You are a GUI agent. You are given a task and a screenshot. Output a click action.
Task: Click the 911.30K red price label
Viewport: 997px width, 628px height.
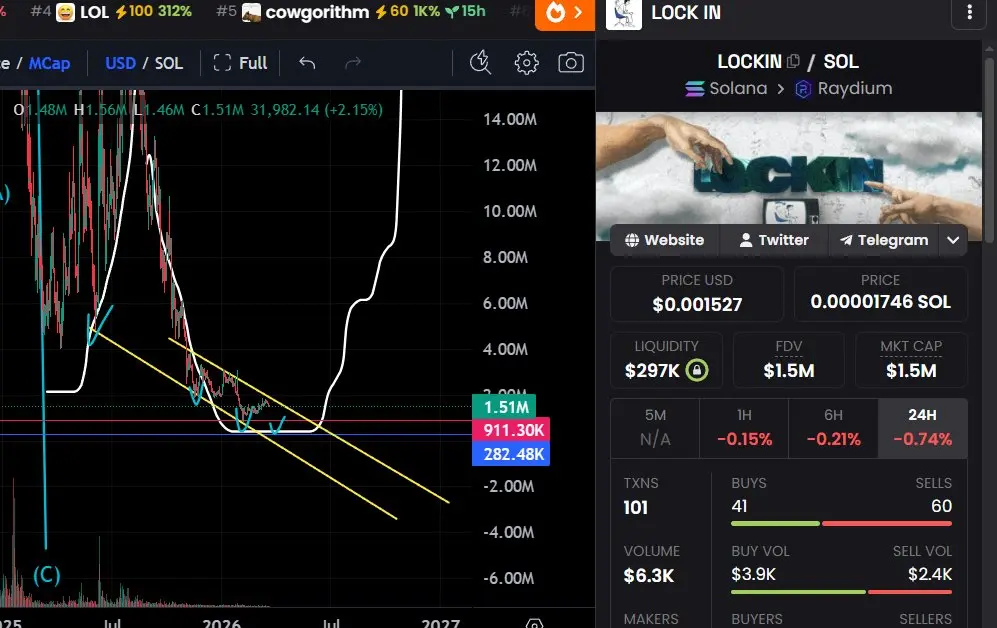tap(511, 430)
